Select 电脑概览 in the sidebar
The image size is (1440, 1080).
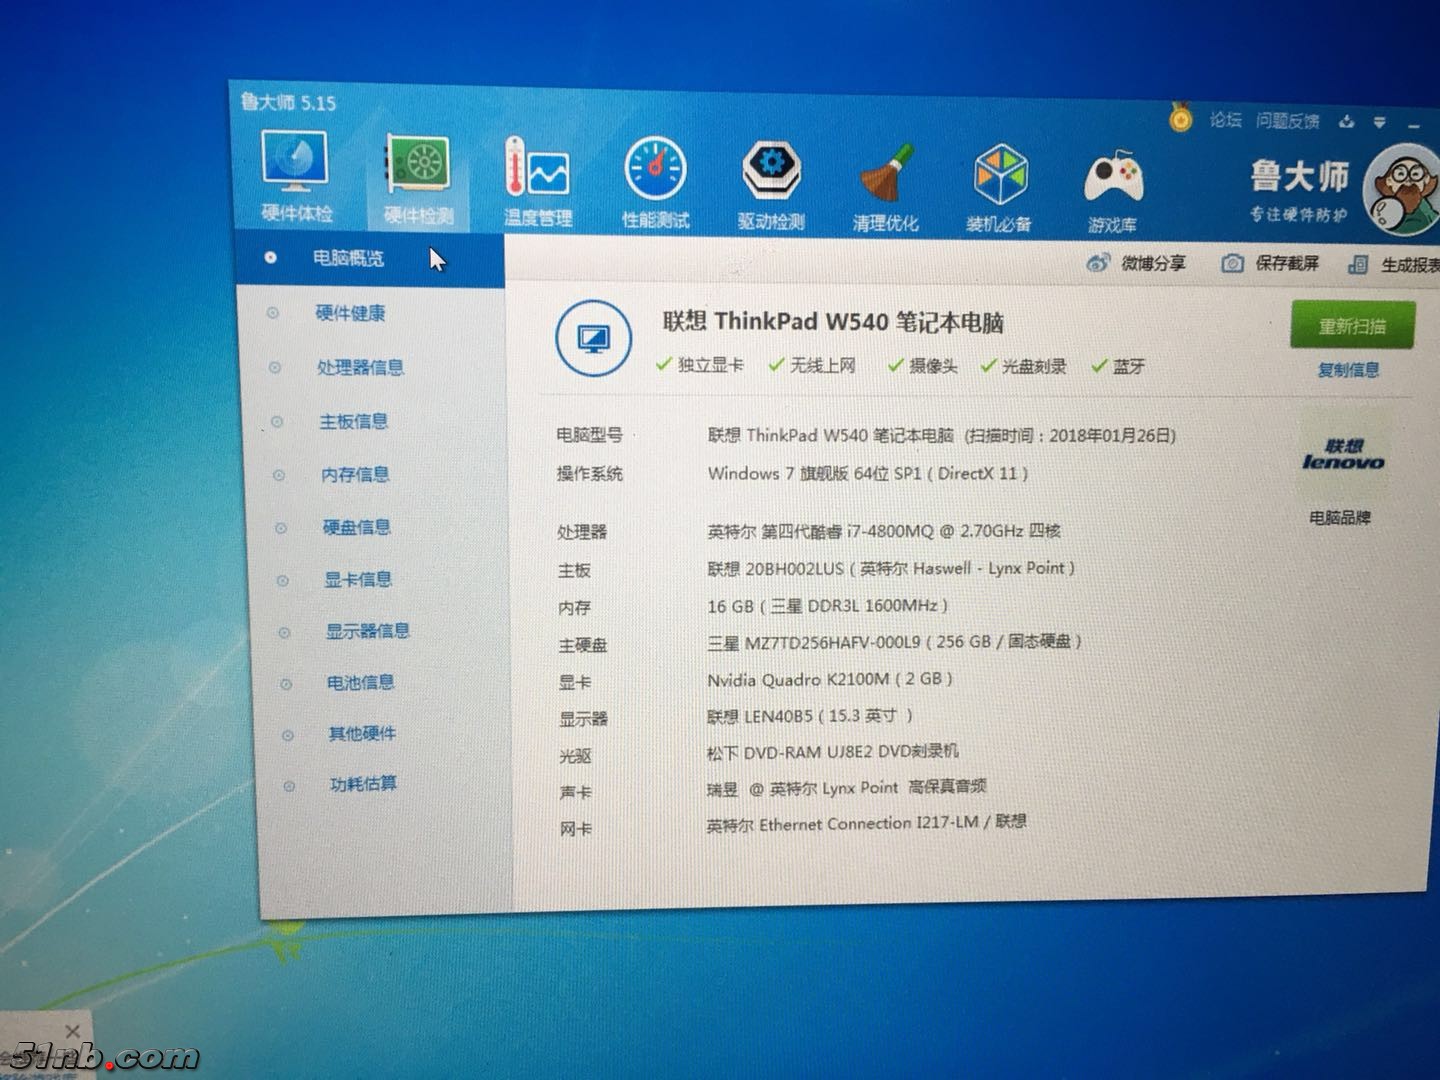347,258
